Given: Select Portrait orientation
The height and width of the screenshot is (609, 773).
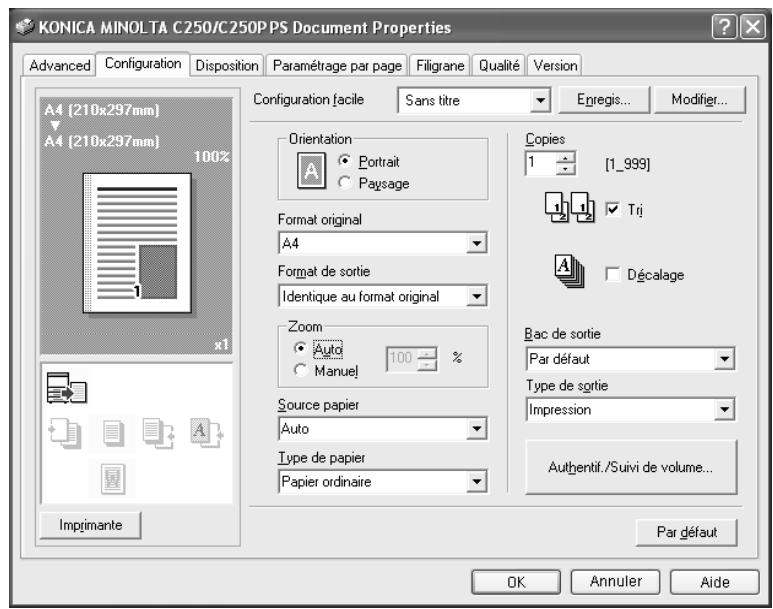Looking at the screenshot, I should click(369, 161).
